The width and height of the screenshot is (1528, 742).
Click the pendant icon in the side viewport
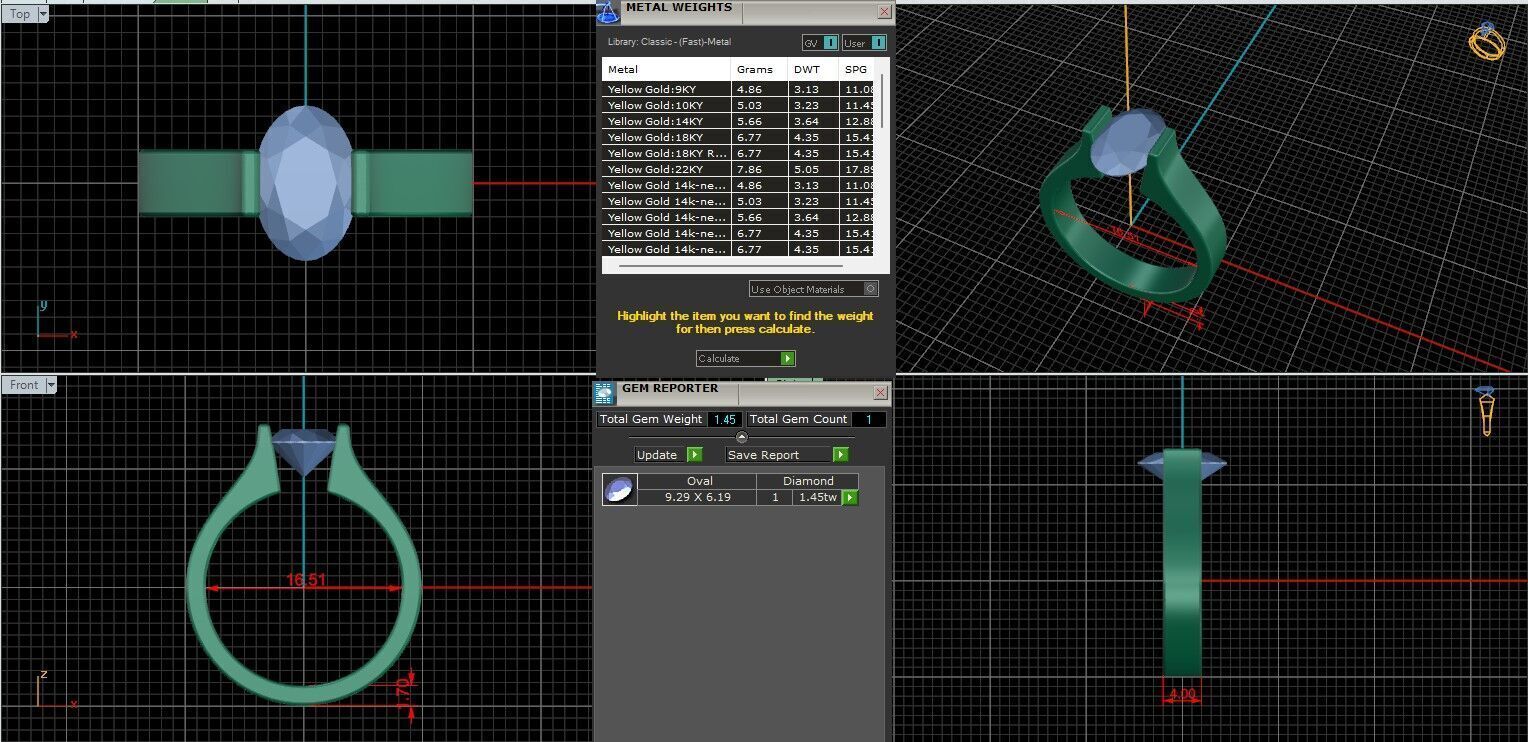[1486, 410]
